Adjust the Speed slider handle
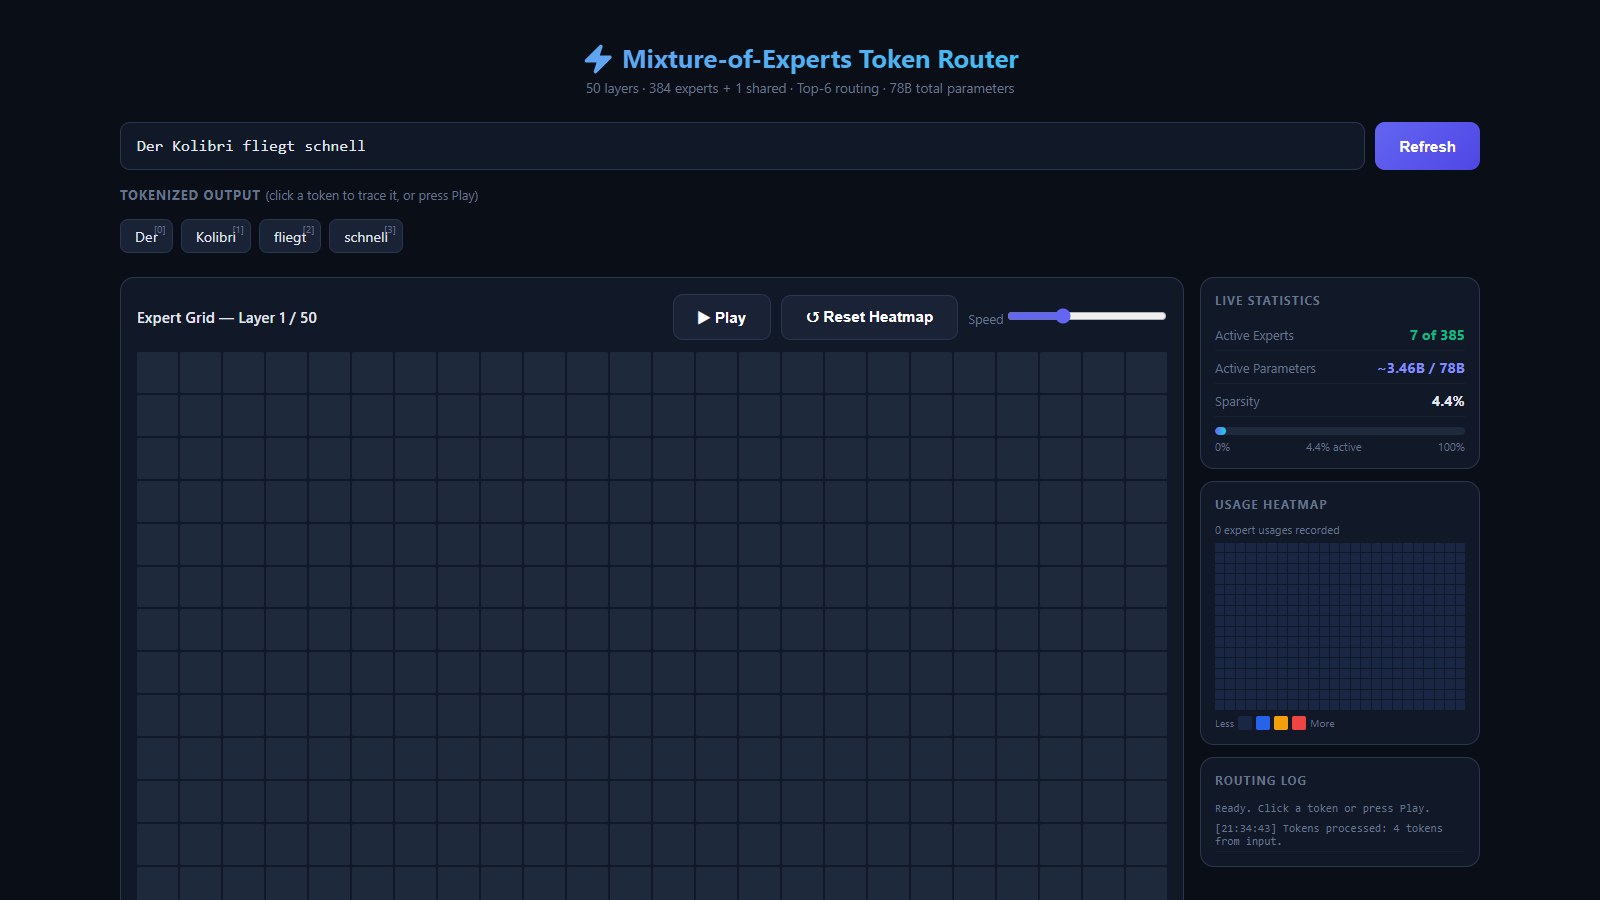 point(1063,316)
